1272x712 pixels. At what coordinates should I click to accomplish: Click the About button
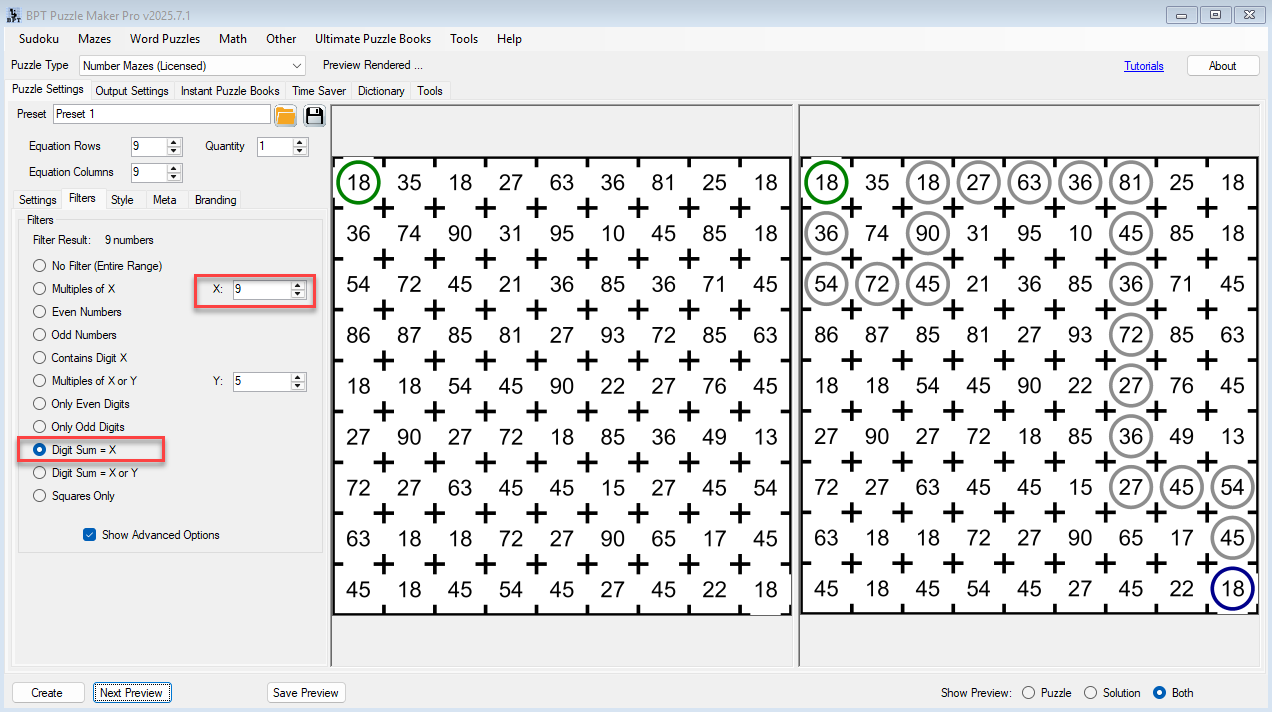1223,66
